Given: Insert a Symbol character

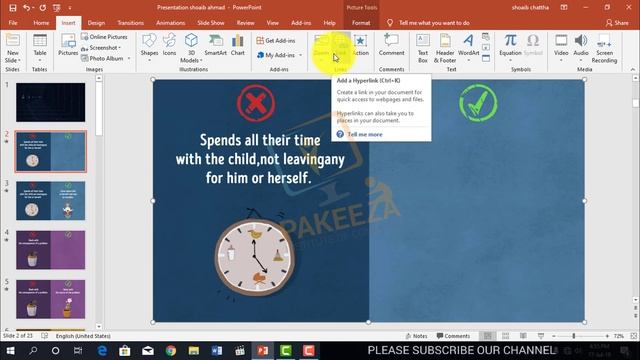Looking at the screenshot, I should tap(533, 45).
